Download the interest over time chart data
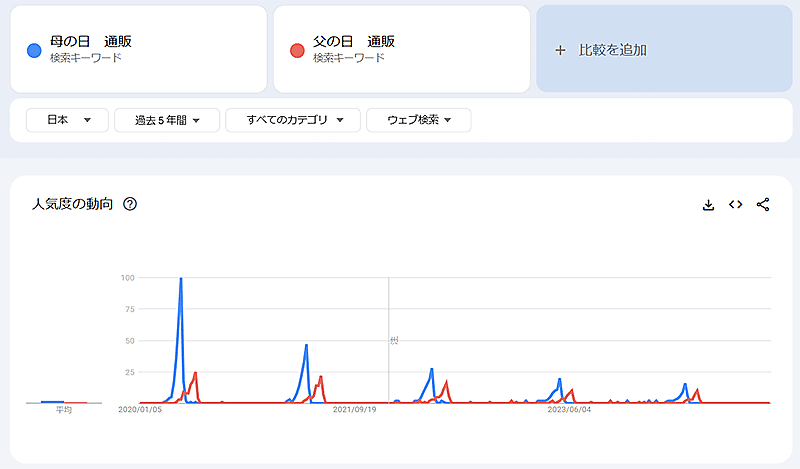Image resolution: width=800 pixels, height=469 pixels. pyautogui.click(x=708, y=205)
